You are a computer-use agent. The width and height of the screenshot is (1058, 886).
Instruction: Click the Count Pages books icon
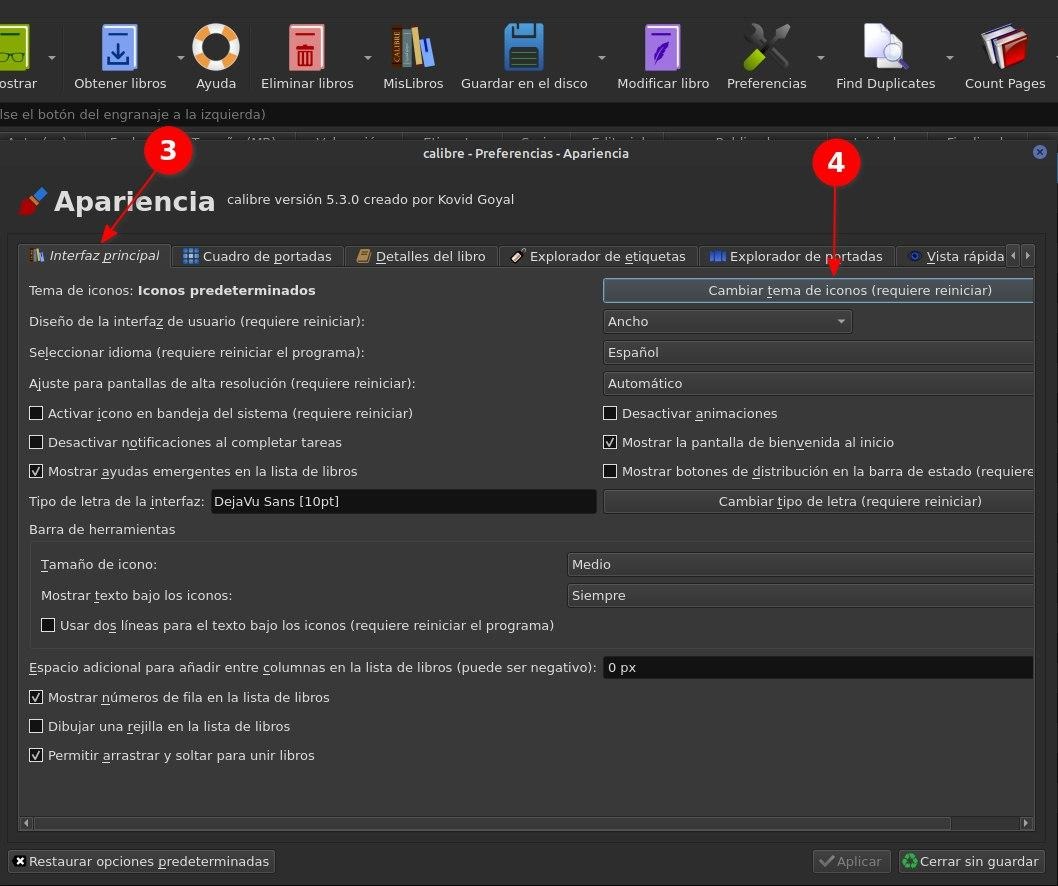click(x=1005, y=48)
